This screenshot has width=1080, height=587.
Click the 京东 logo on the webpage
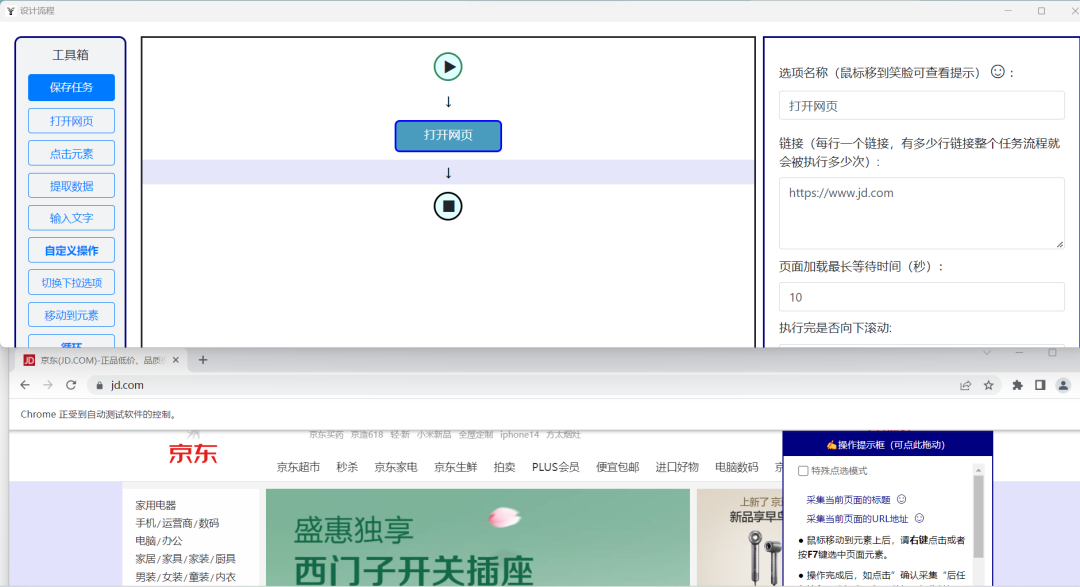pyautogui.click(x=193, y=453)
